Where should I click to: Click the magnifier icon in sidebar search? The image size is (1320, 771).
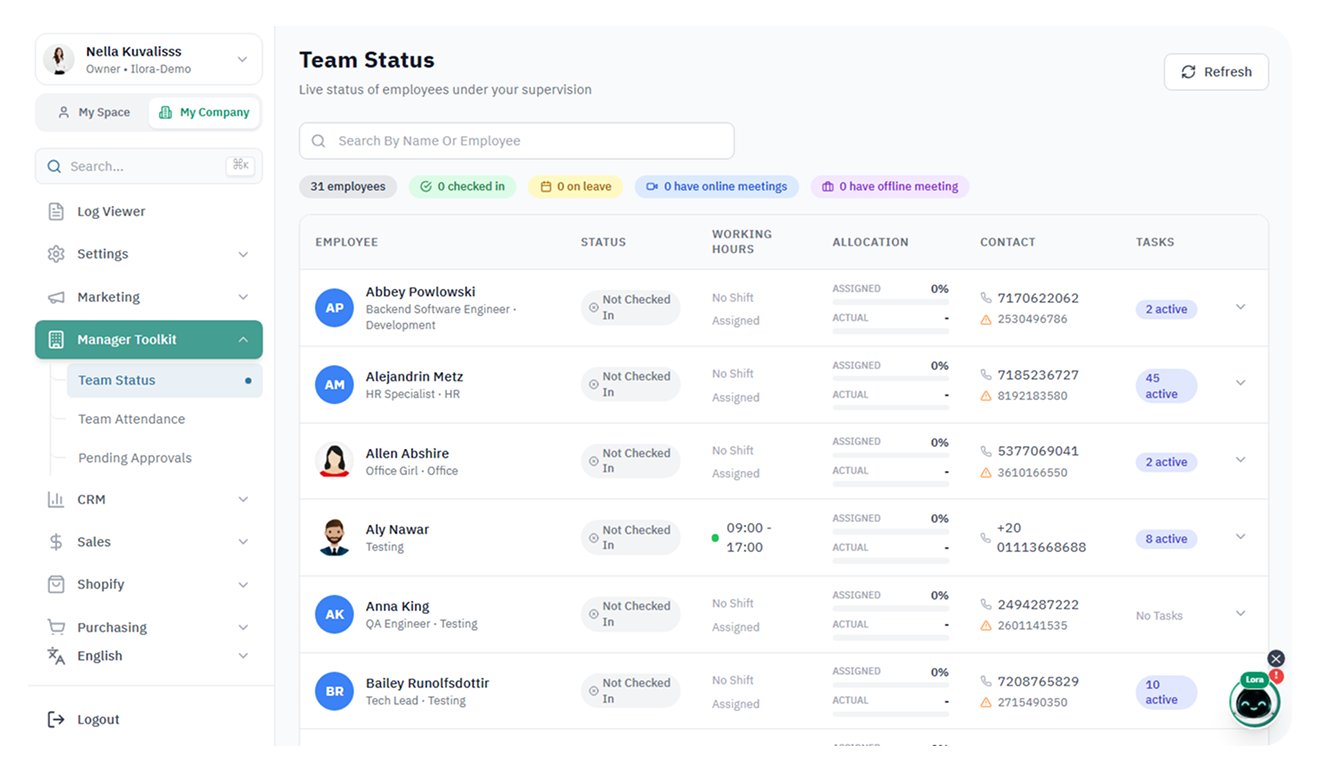click(54, 166)
